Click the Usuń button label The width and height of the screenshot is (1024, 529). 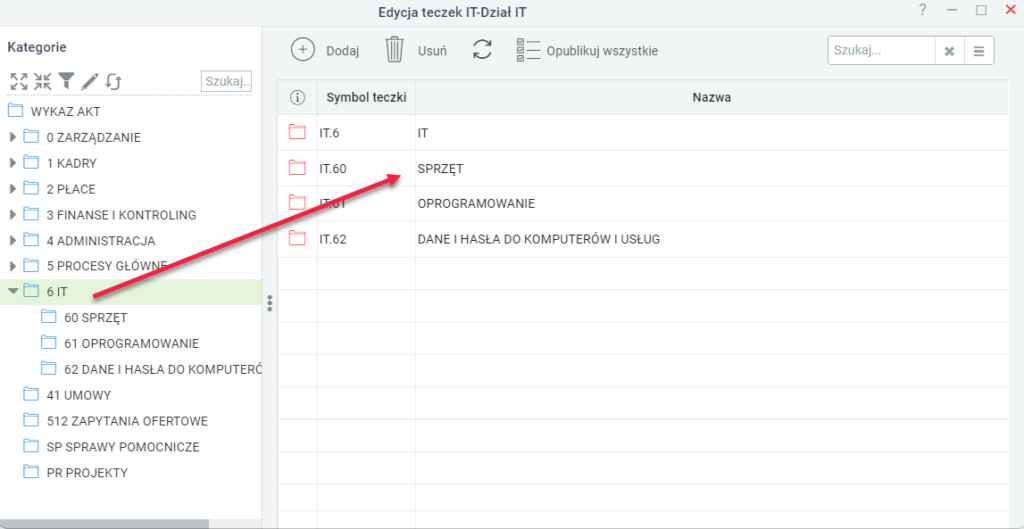pos(432,51)
